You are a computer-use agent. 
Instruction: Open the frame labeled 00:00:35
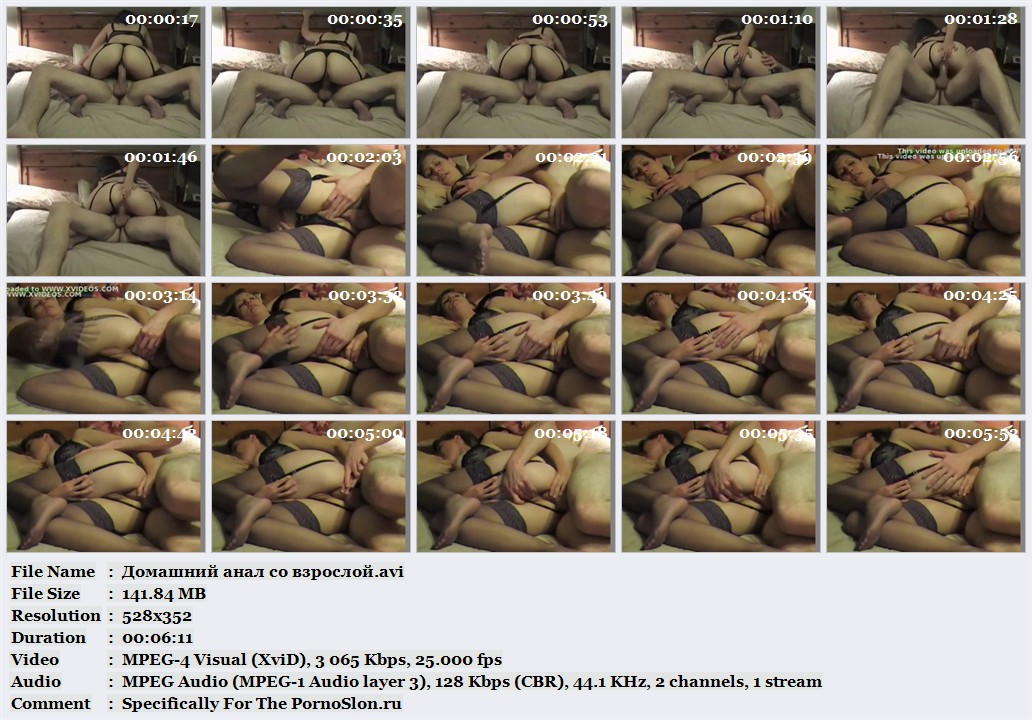(311, 72)
